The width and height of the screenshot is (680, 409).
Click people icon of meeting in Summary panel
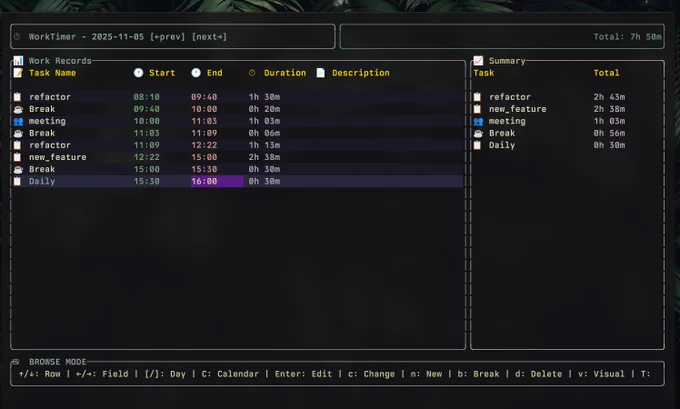click(478, 121)
